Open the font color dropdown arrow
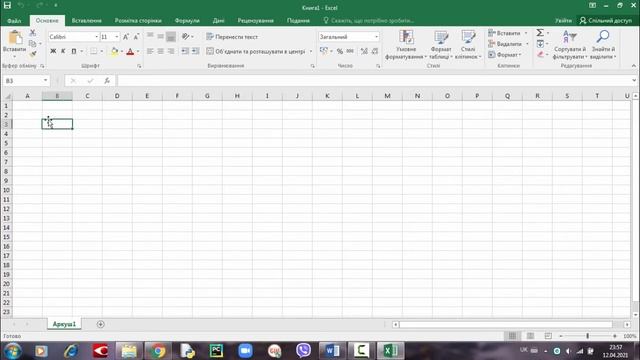The image size is (640, 360). click(x=138, y=51)
